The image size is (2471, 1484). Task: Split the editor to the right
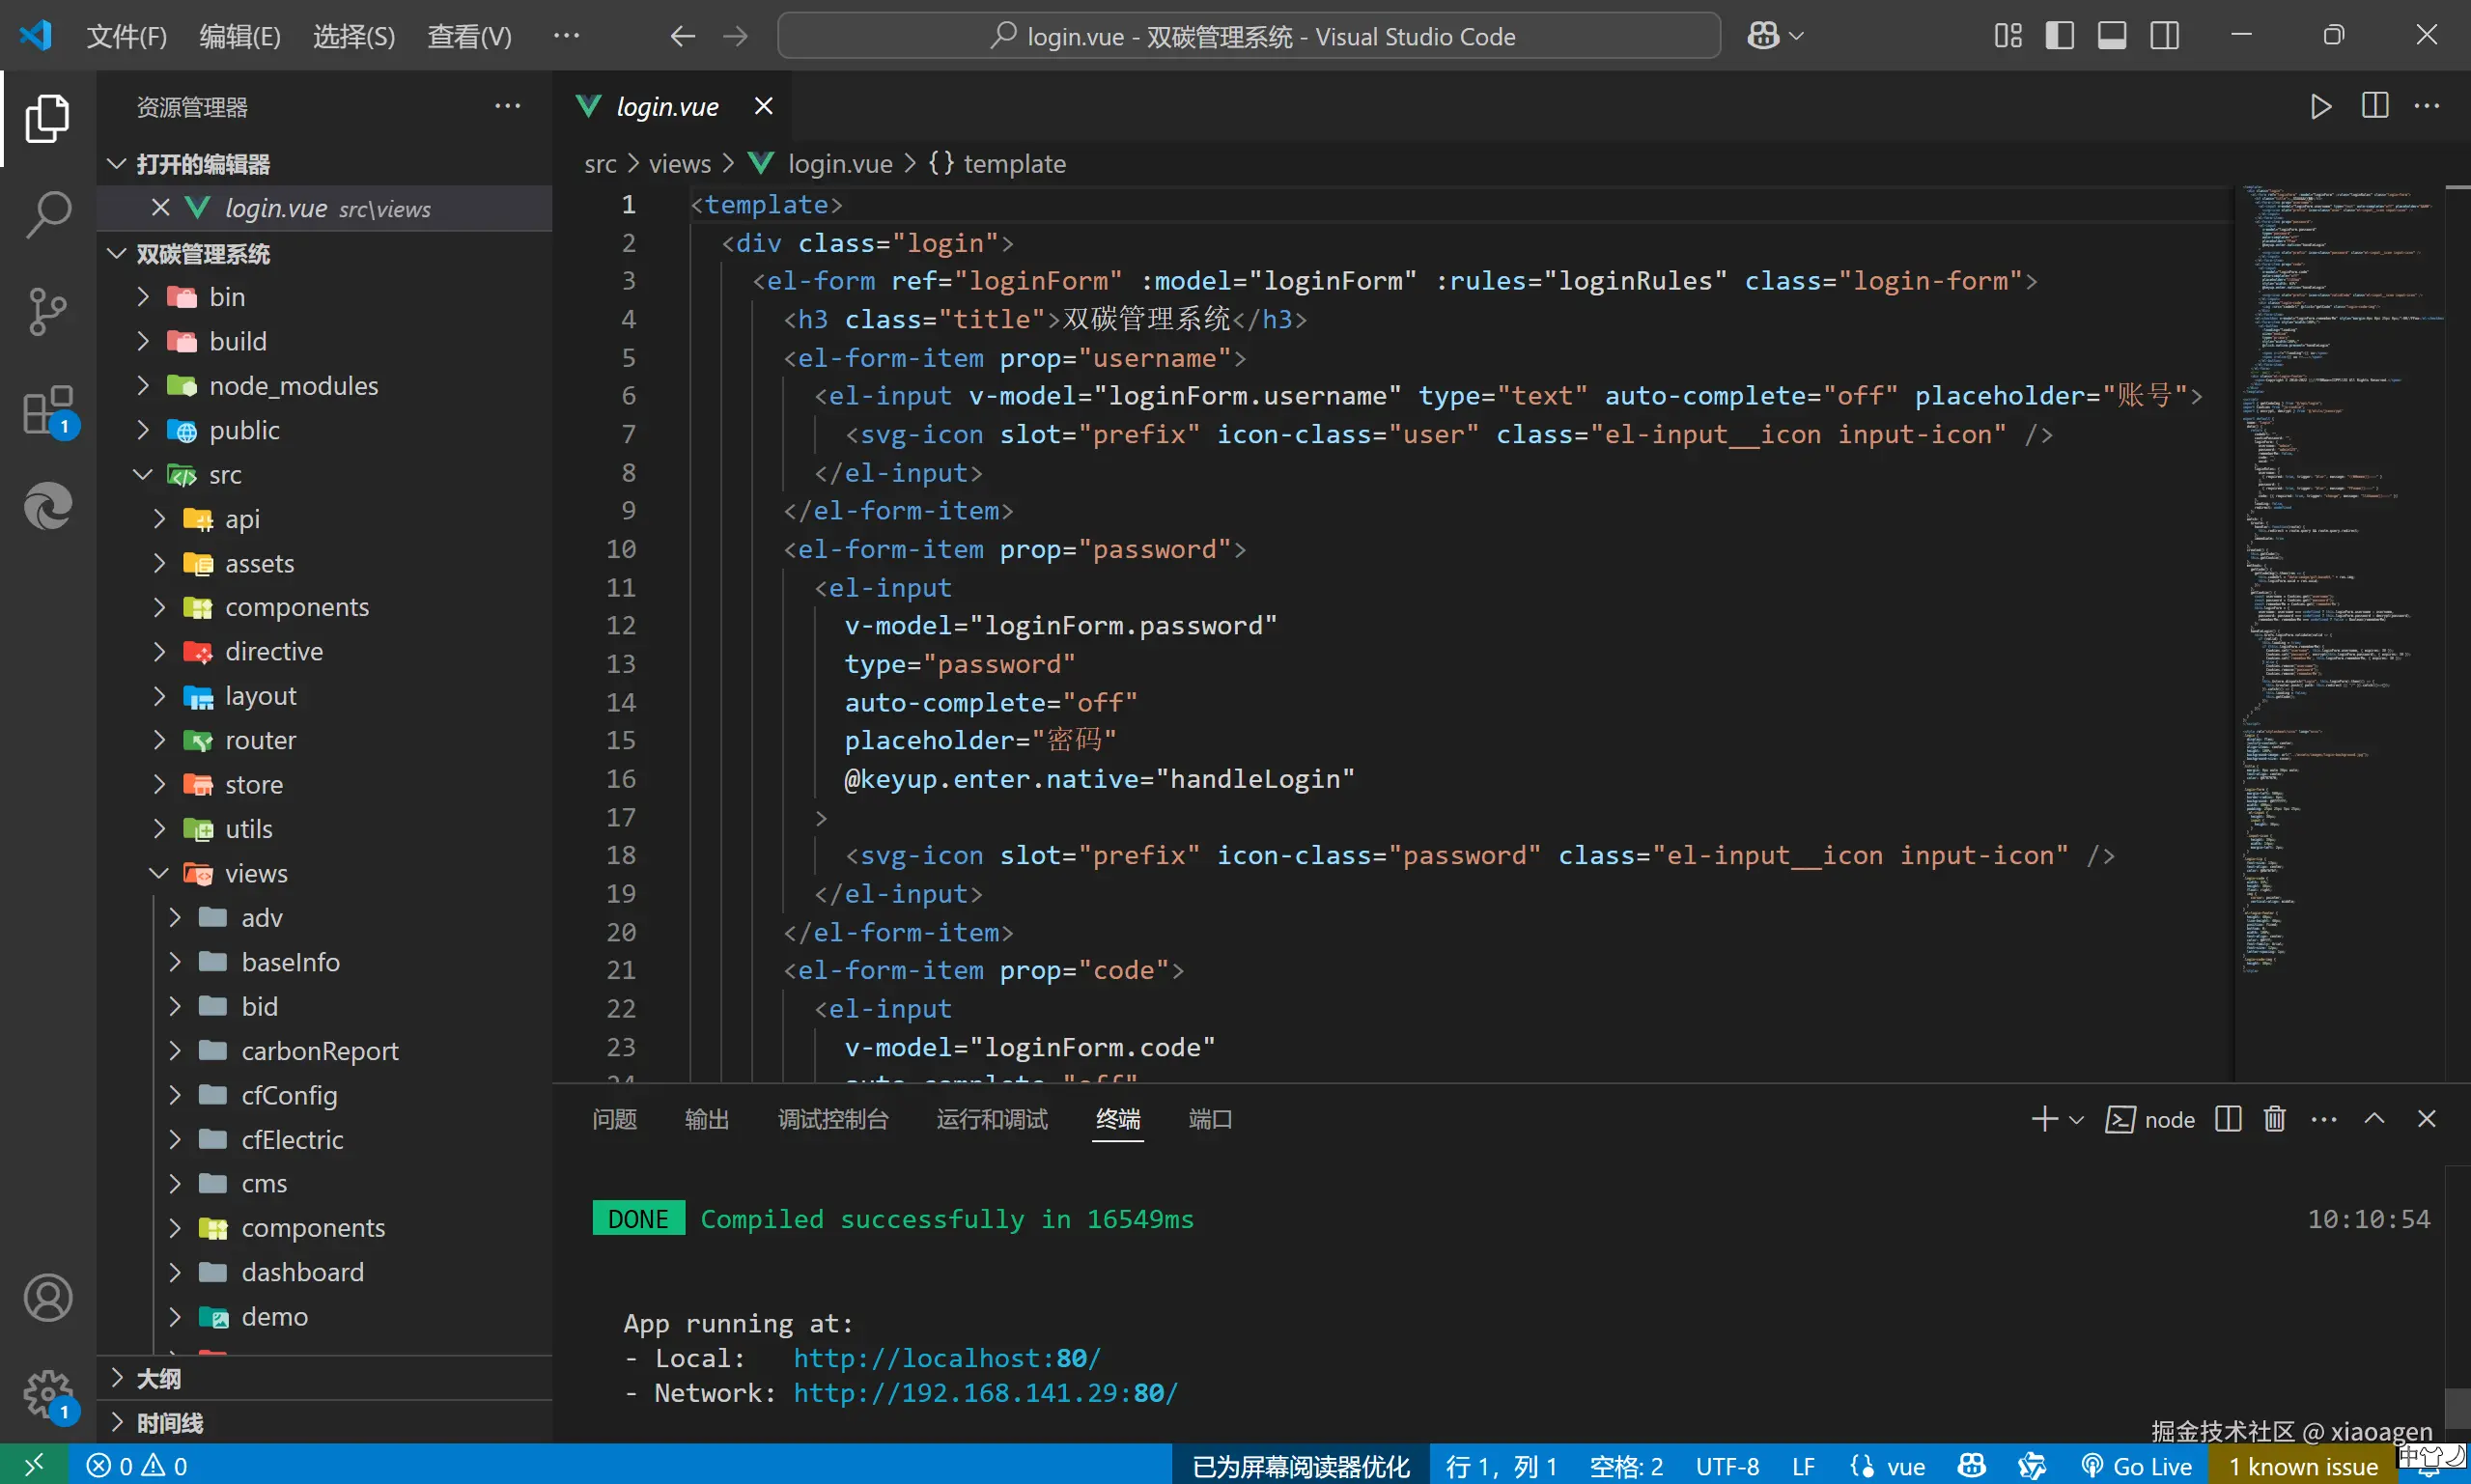click(x=2374, y=106)
